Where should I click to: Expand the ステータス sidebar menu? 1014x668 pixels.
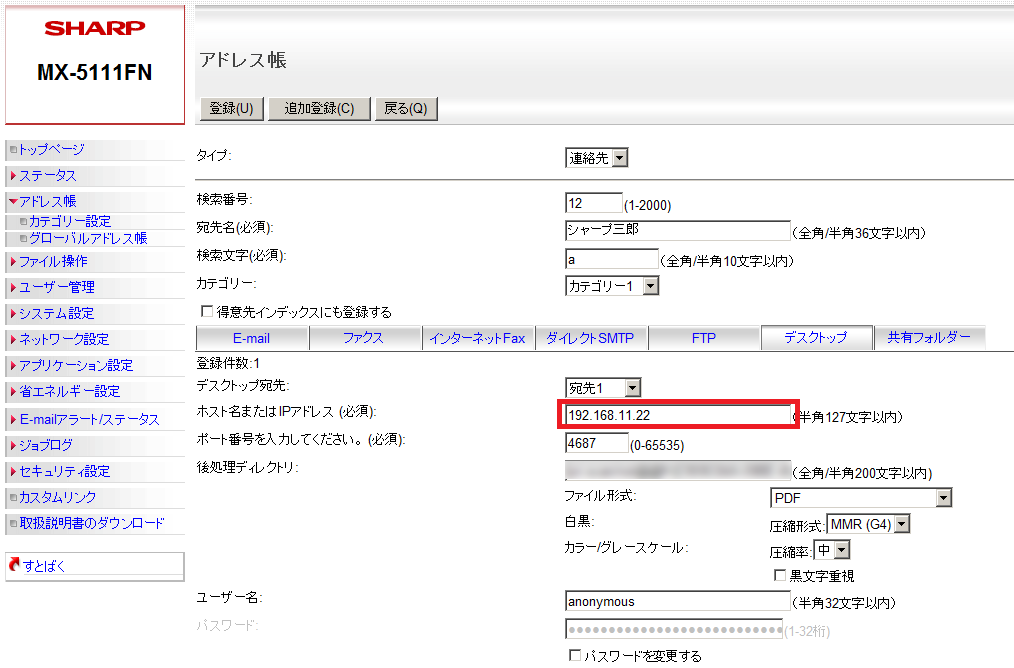pos(47,176)
